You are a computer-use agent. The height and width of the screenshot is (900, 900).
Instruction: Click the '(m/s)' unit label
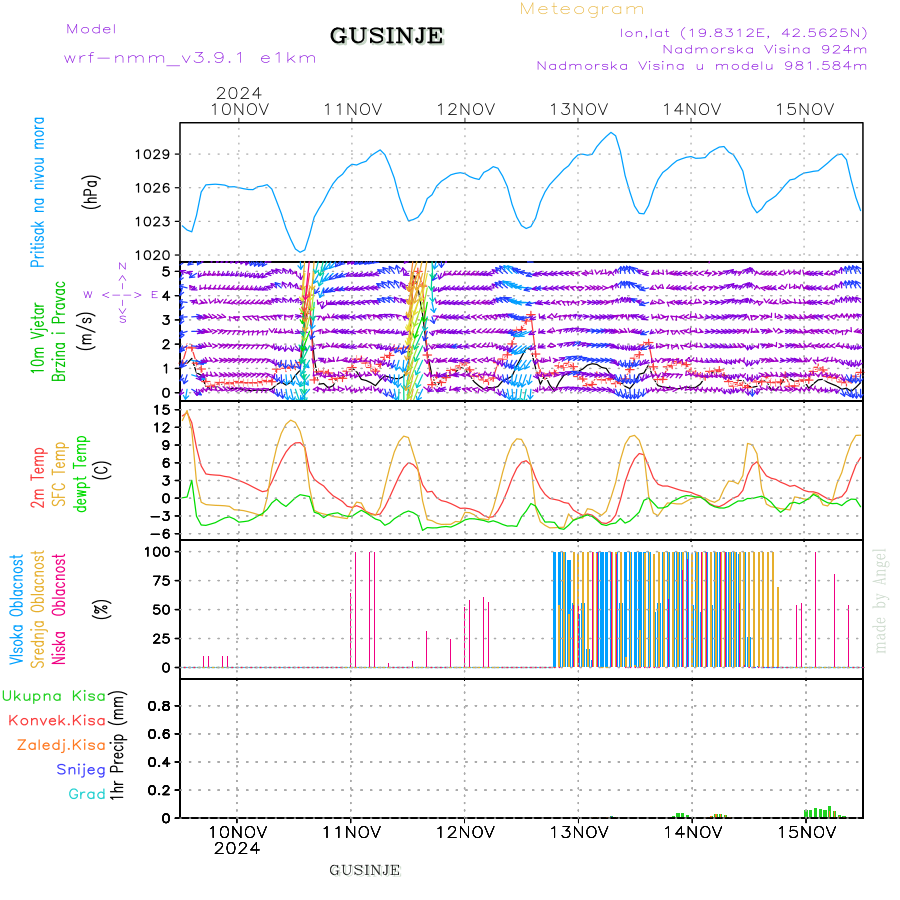point(86,331)
